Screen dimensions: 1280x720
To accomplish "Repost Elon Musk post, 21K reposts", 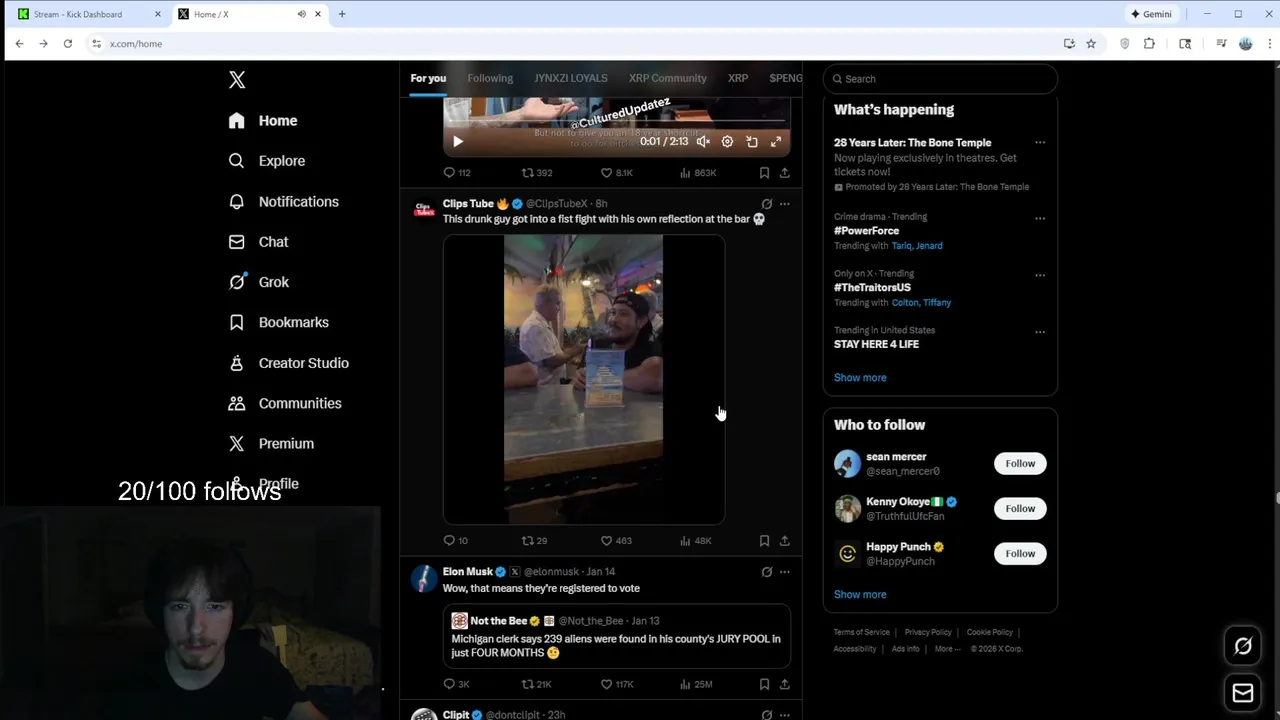I will point(536,684).
